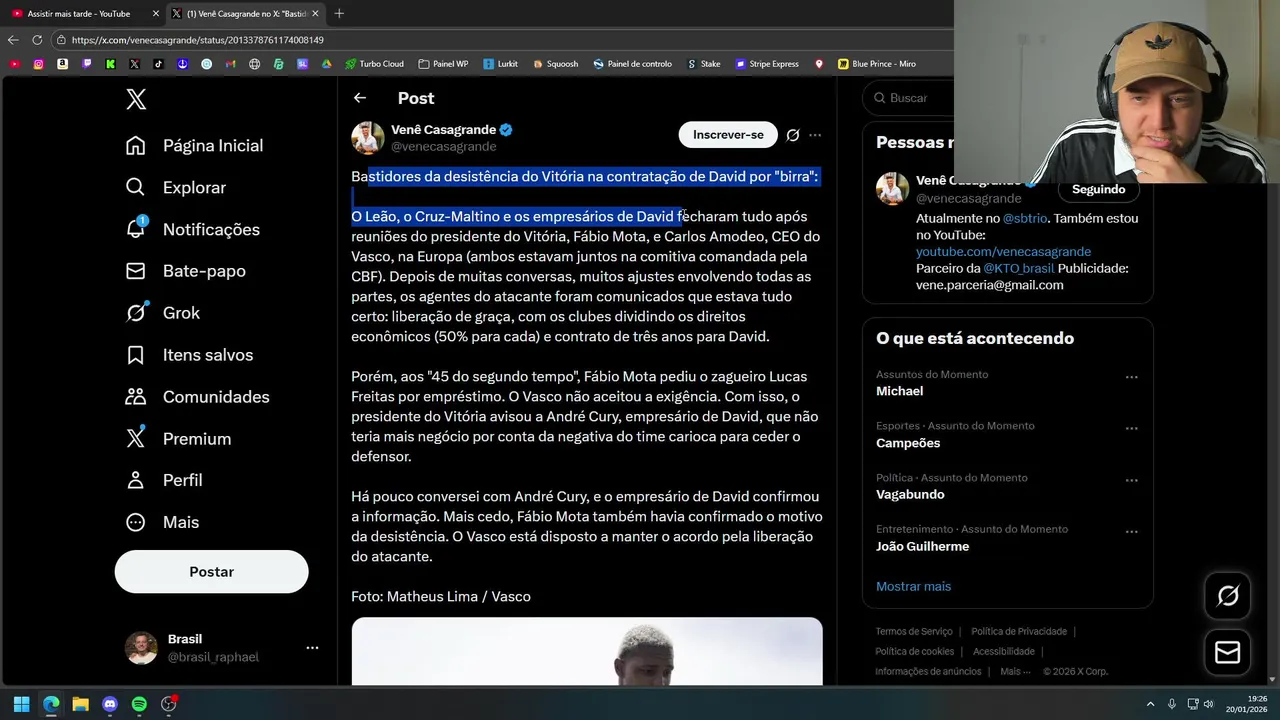Open Notificações in the sidebar

[192, 230]
